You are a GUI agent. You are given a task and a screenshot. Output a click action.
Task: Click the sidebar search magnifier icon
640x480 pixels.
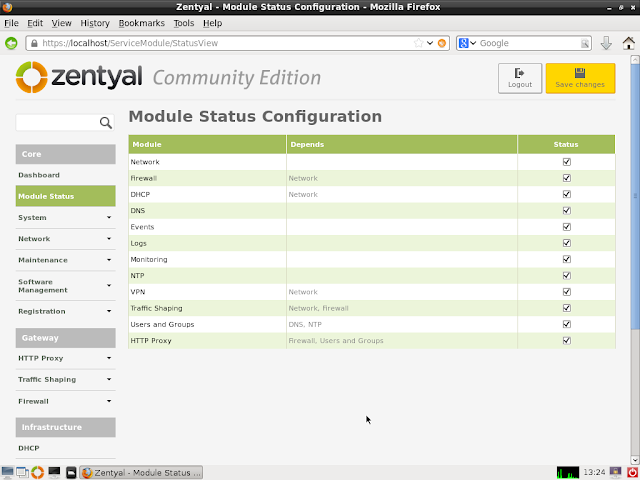(x=106, y=122)
